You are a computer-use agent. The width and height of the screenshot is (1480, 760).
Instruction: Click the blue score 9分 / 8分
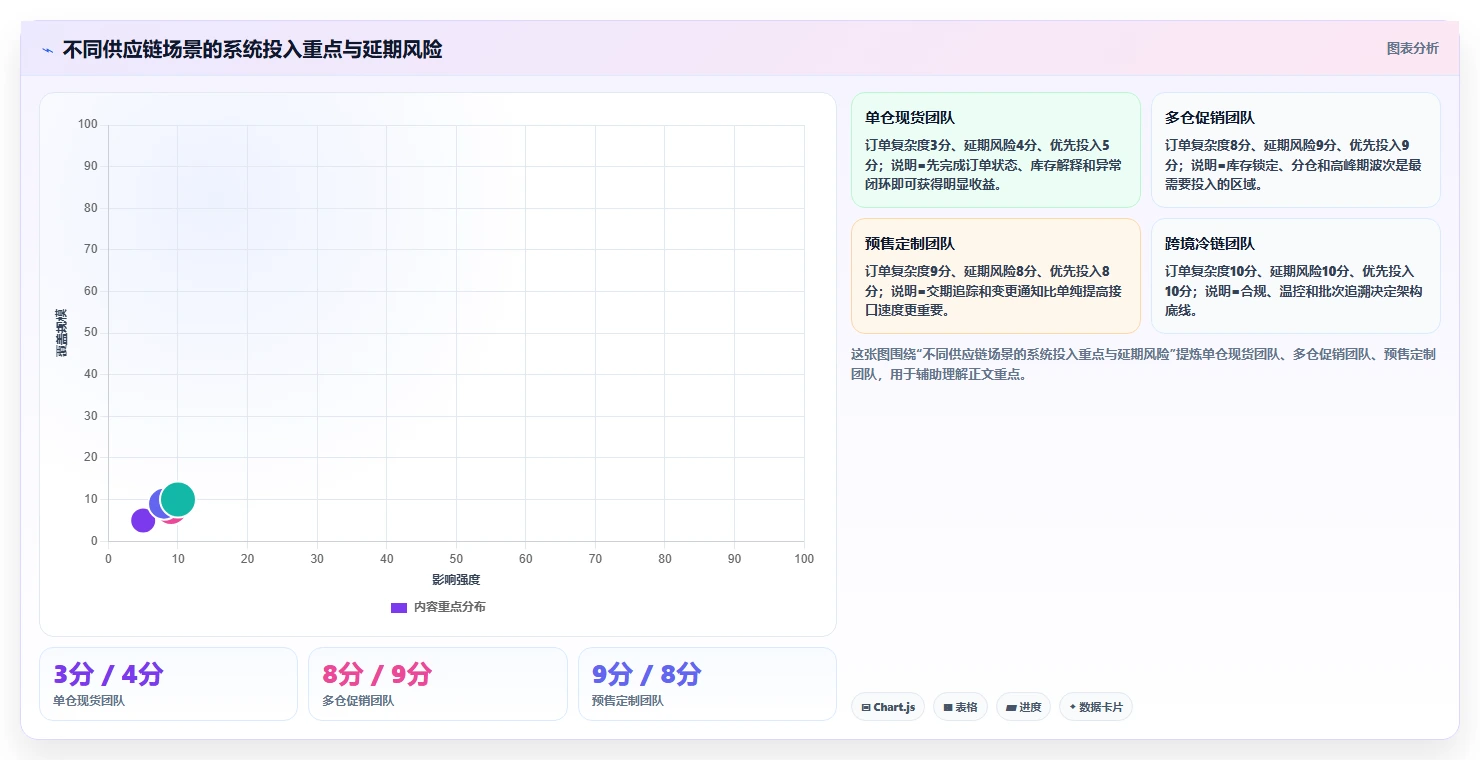pyautogui.click(x=647, y=674)
